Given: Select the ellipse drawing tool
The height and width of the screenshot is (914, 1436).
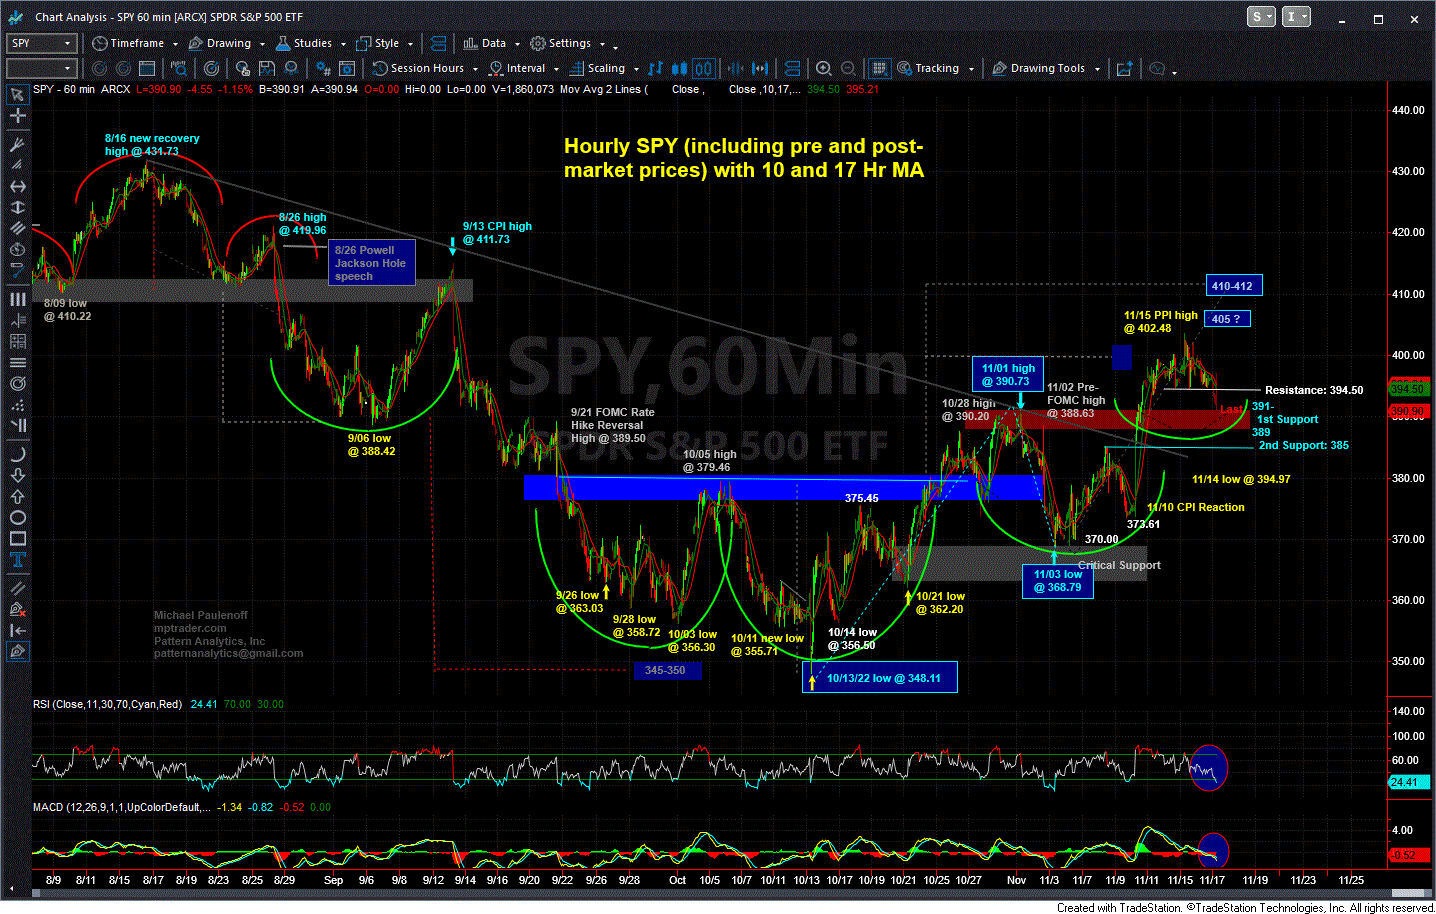Looking at the screenshot, I should click(x=17, y=517).
